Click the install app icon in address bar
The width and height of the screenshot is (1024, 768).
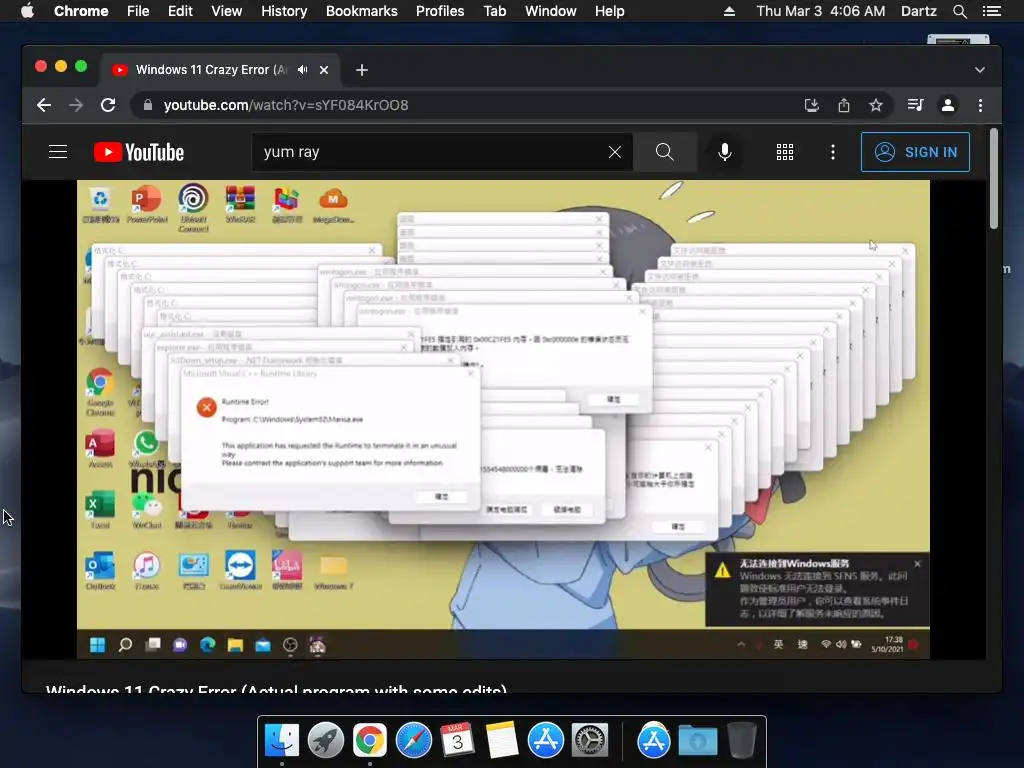coord(812,105)
